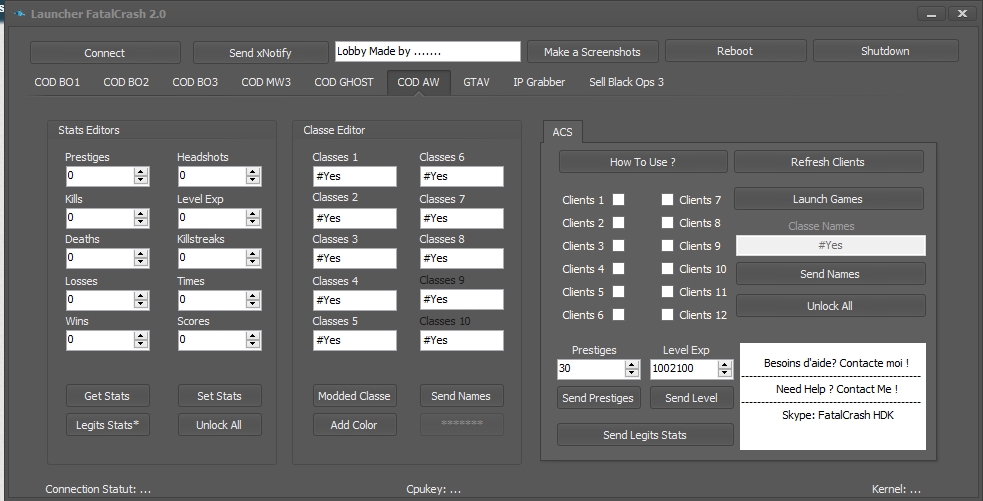This screenshot has width=983, height=501.
Task: Toggle the Clients 9 checkbox
Action: coord(667,246)
